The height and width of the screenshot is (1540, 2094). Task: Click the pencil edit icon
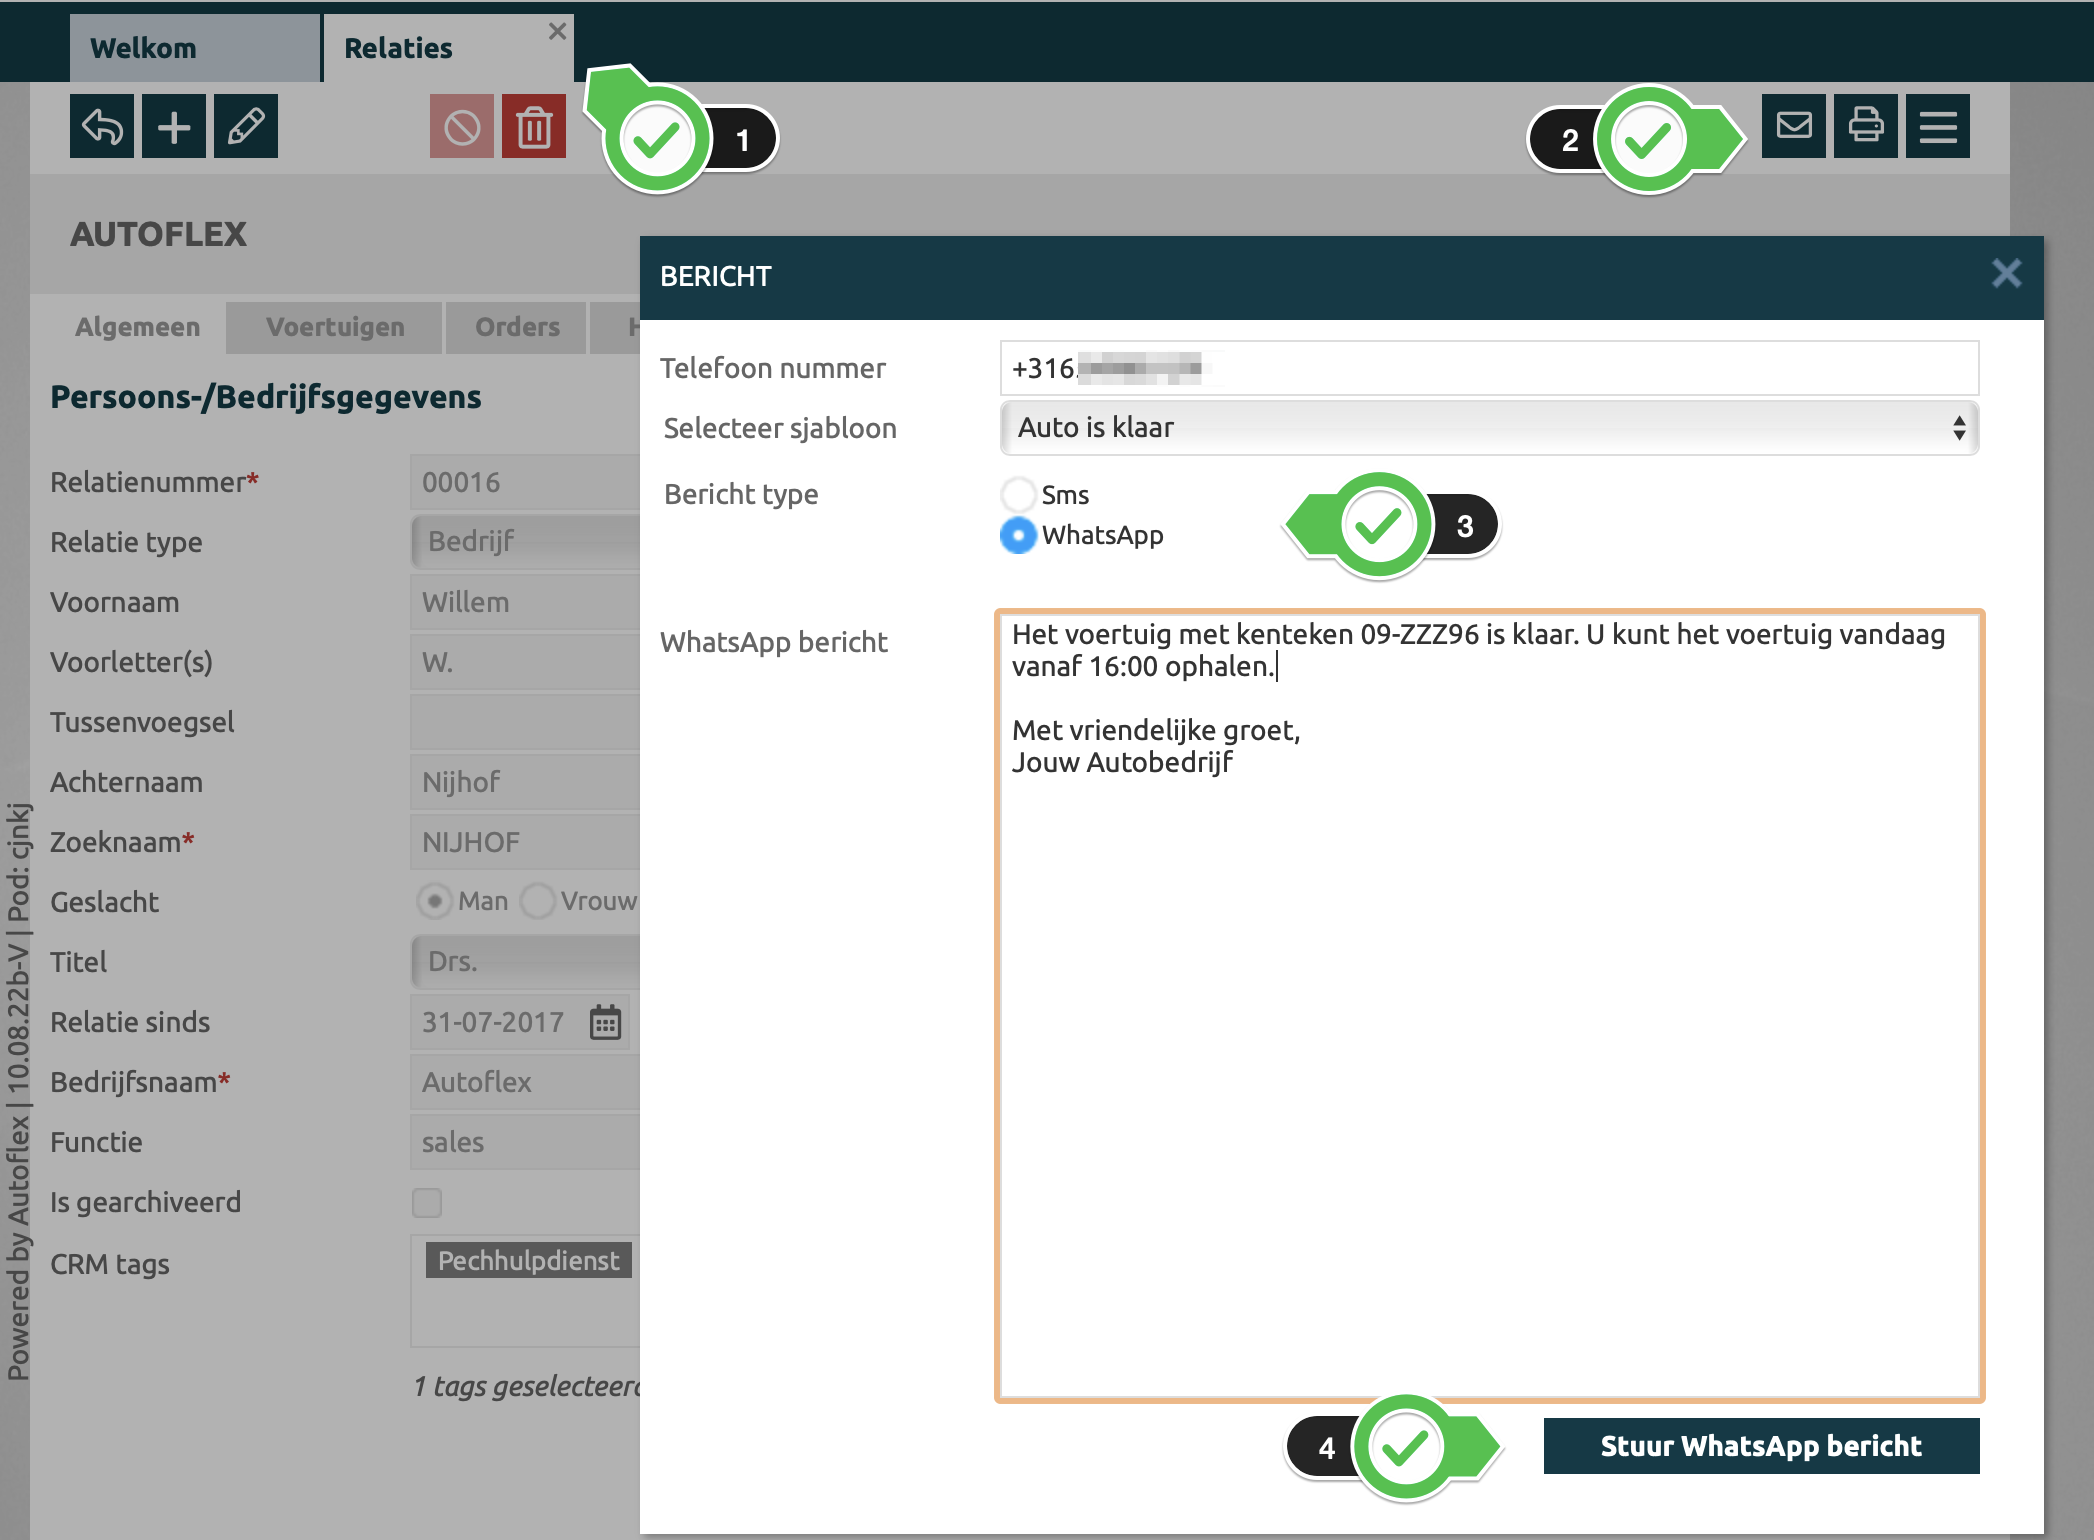click(x=246, y=127)
